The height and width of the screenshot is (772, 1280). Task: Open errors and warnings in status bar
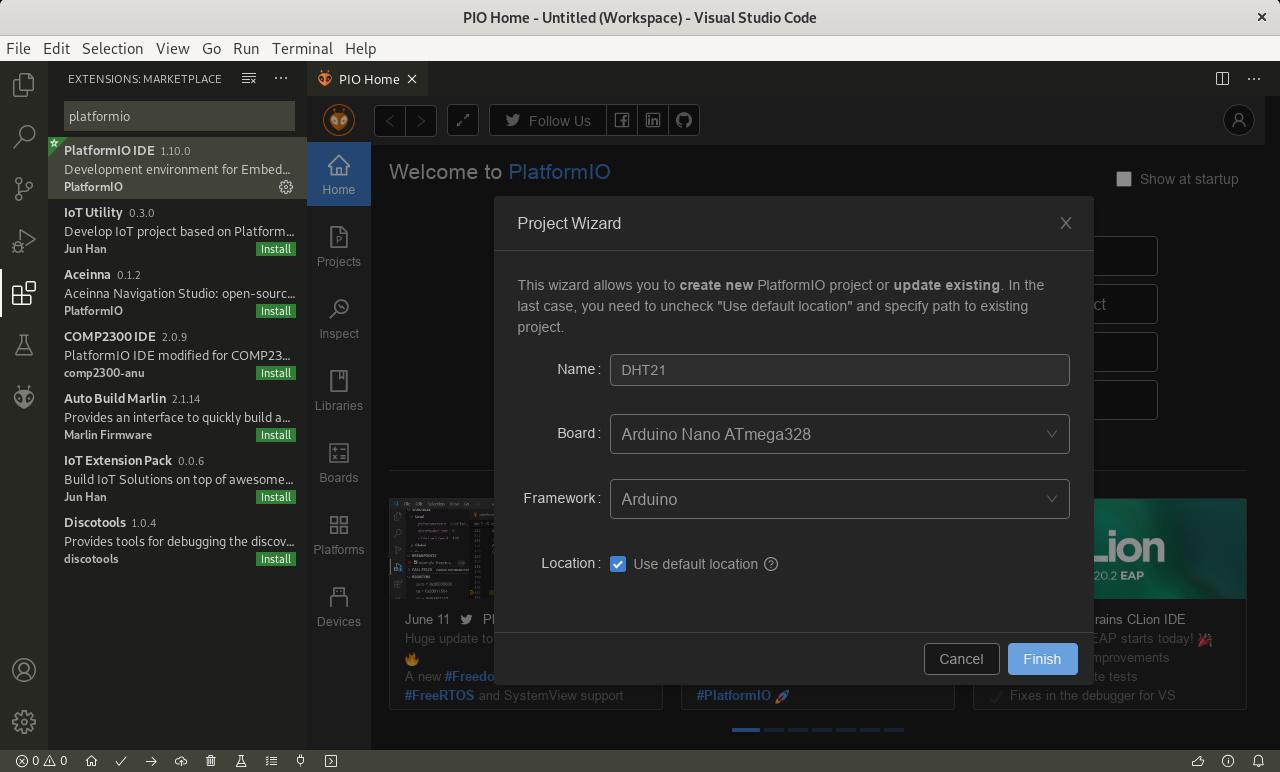pyautogui.click(x=41, y=761)
